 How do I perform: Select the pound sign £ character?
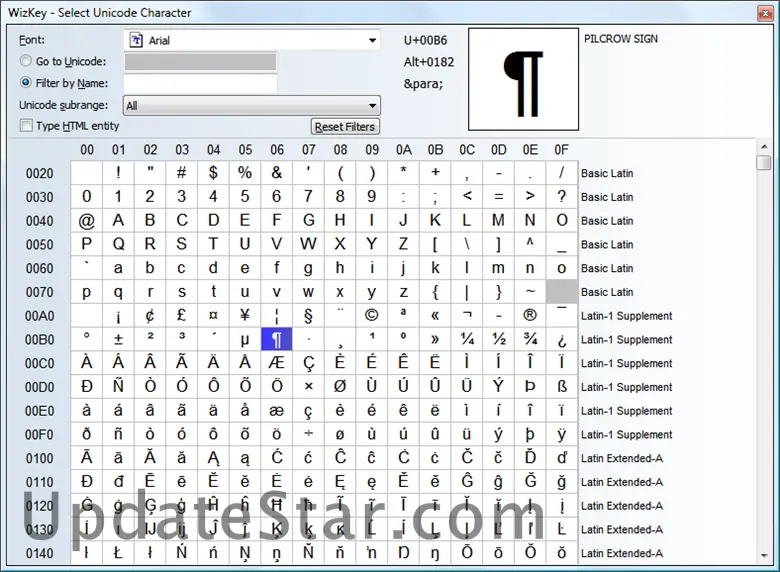pyautogui.click(x=182, y=315)
